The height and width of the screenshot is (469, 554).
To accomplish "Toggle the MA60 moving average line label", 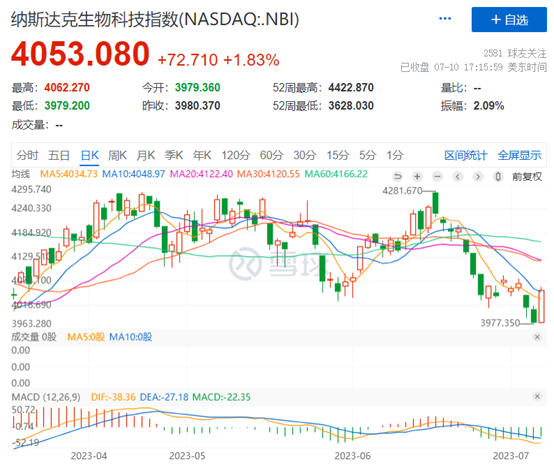I will pos(336,174).
